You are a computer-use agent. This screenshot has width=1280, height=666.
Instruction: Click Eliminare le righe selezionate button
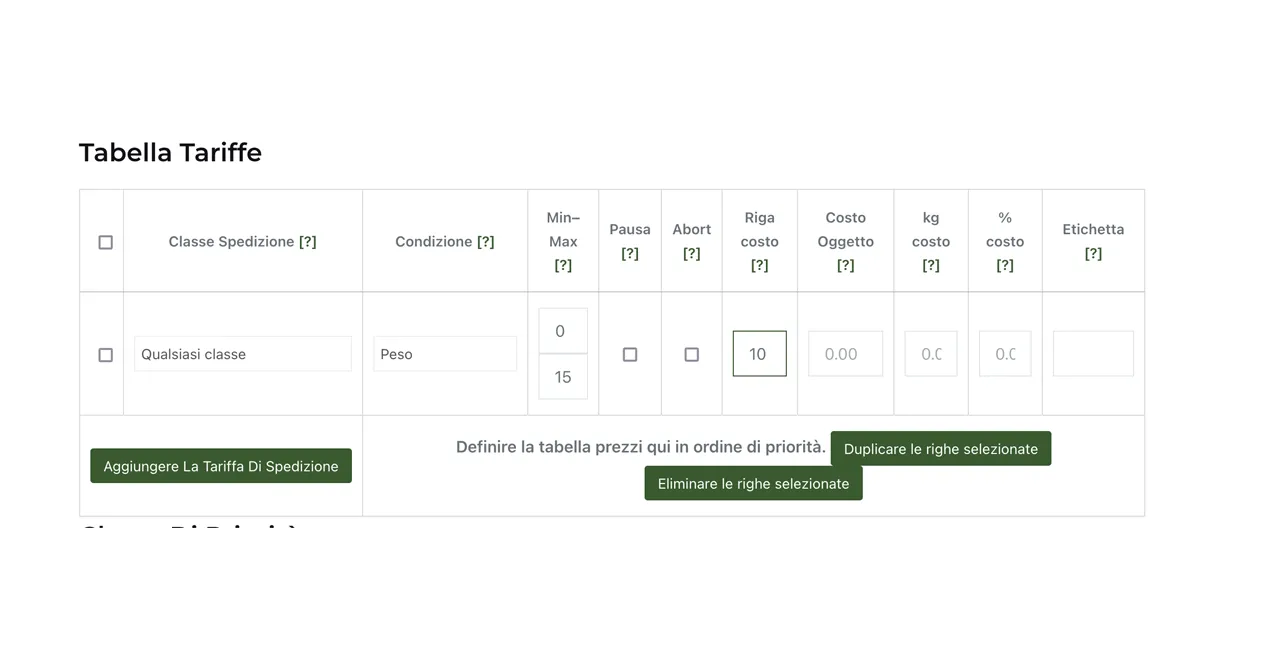pyautogui.click(x=753, y=483)
